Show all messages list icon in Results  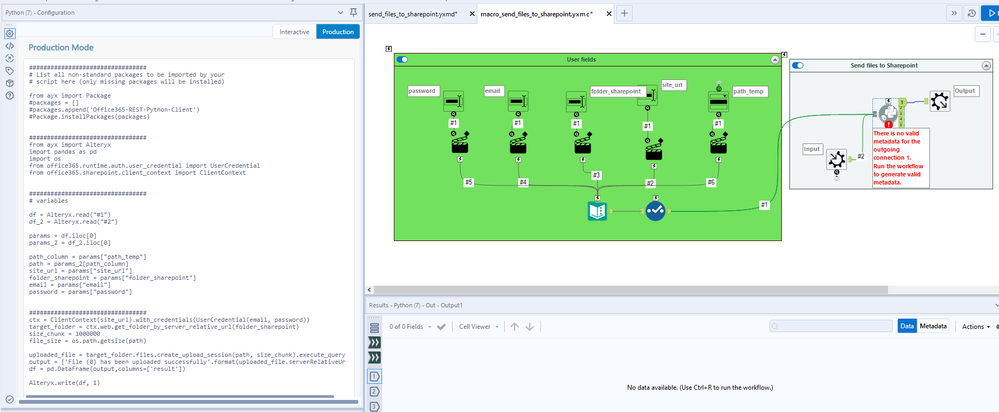click(x=375, y=328)
